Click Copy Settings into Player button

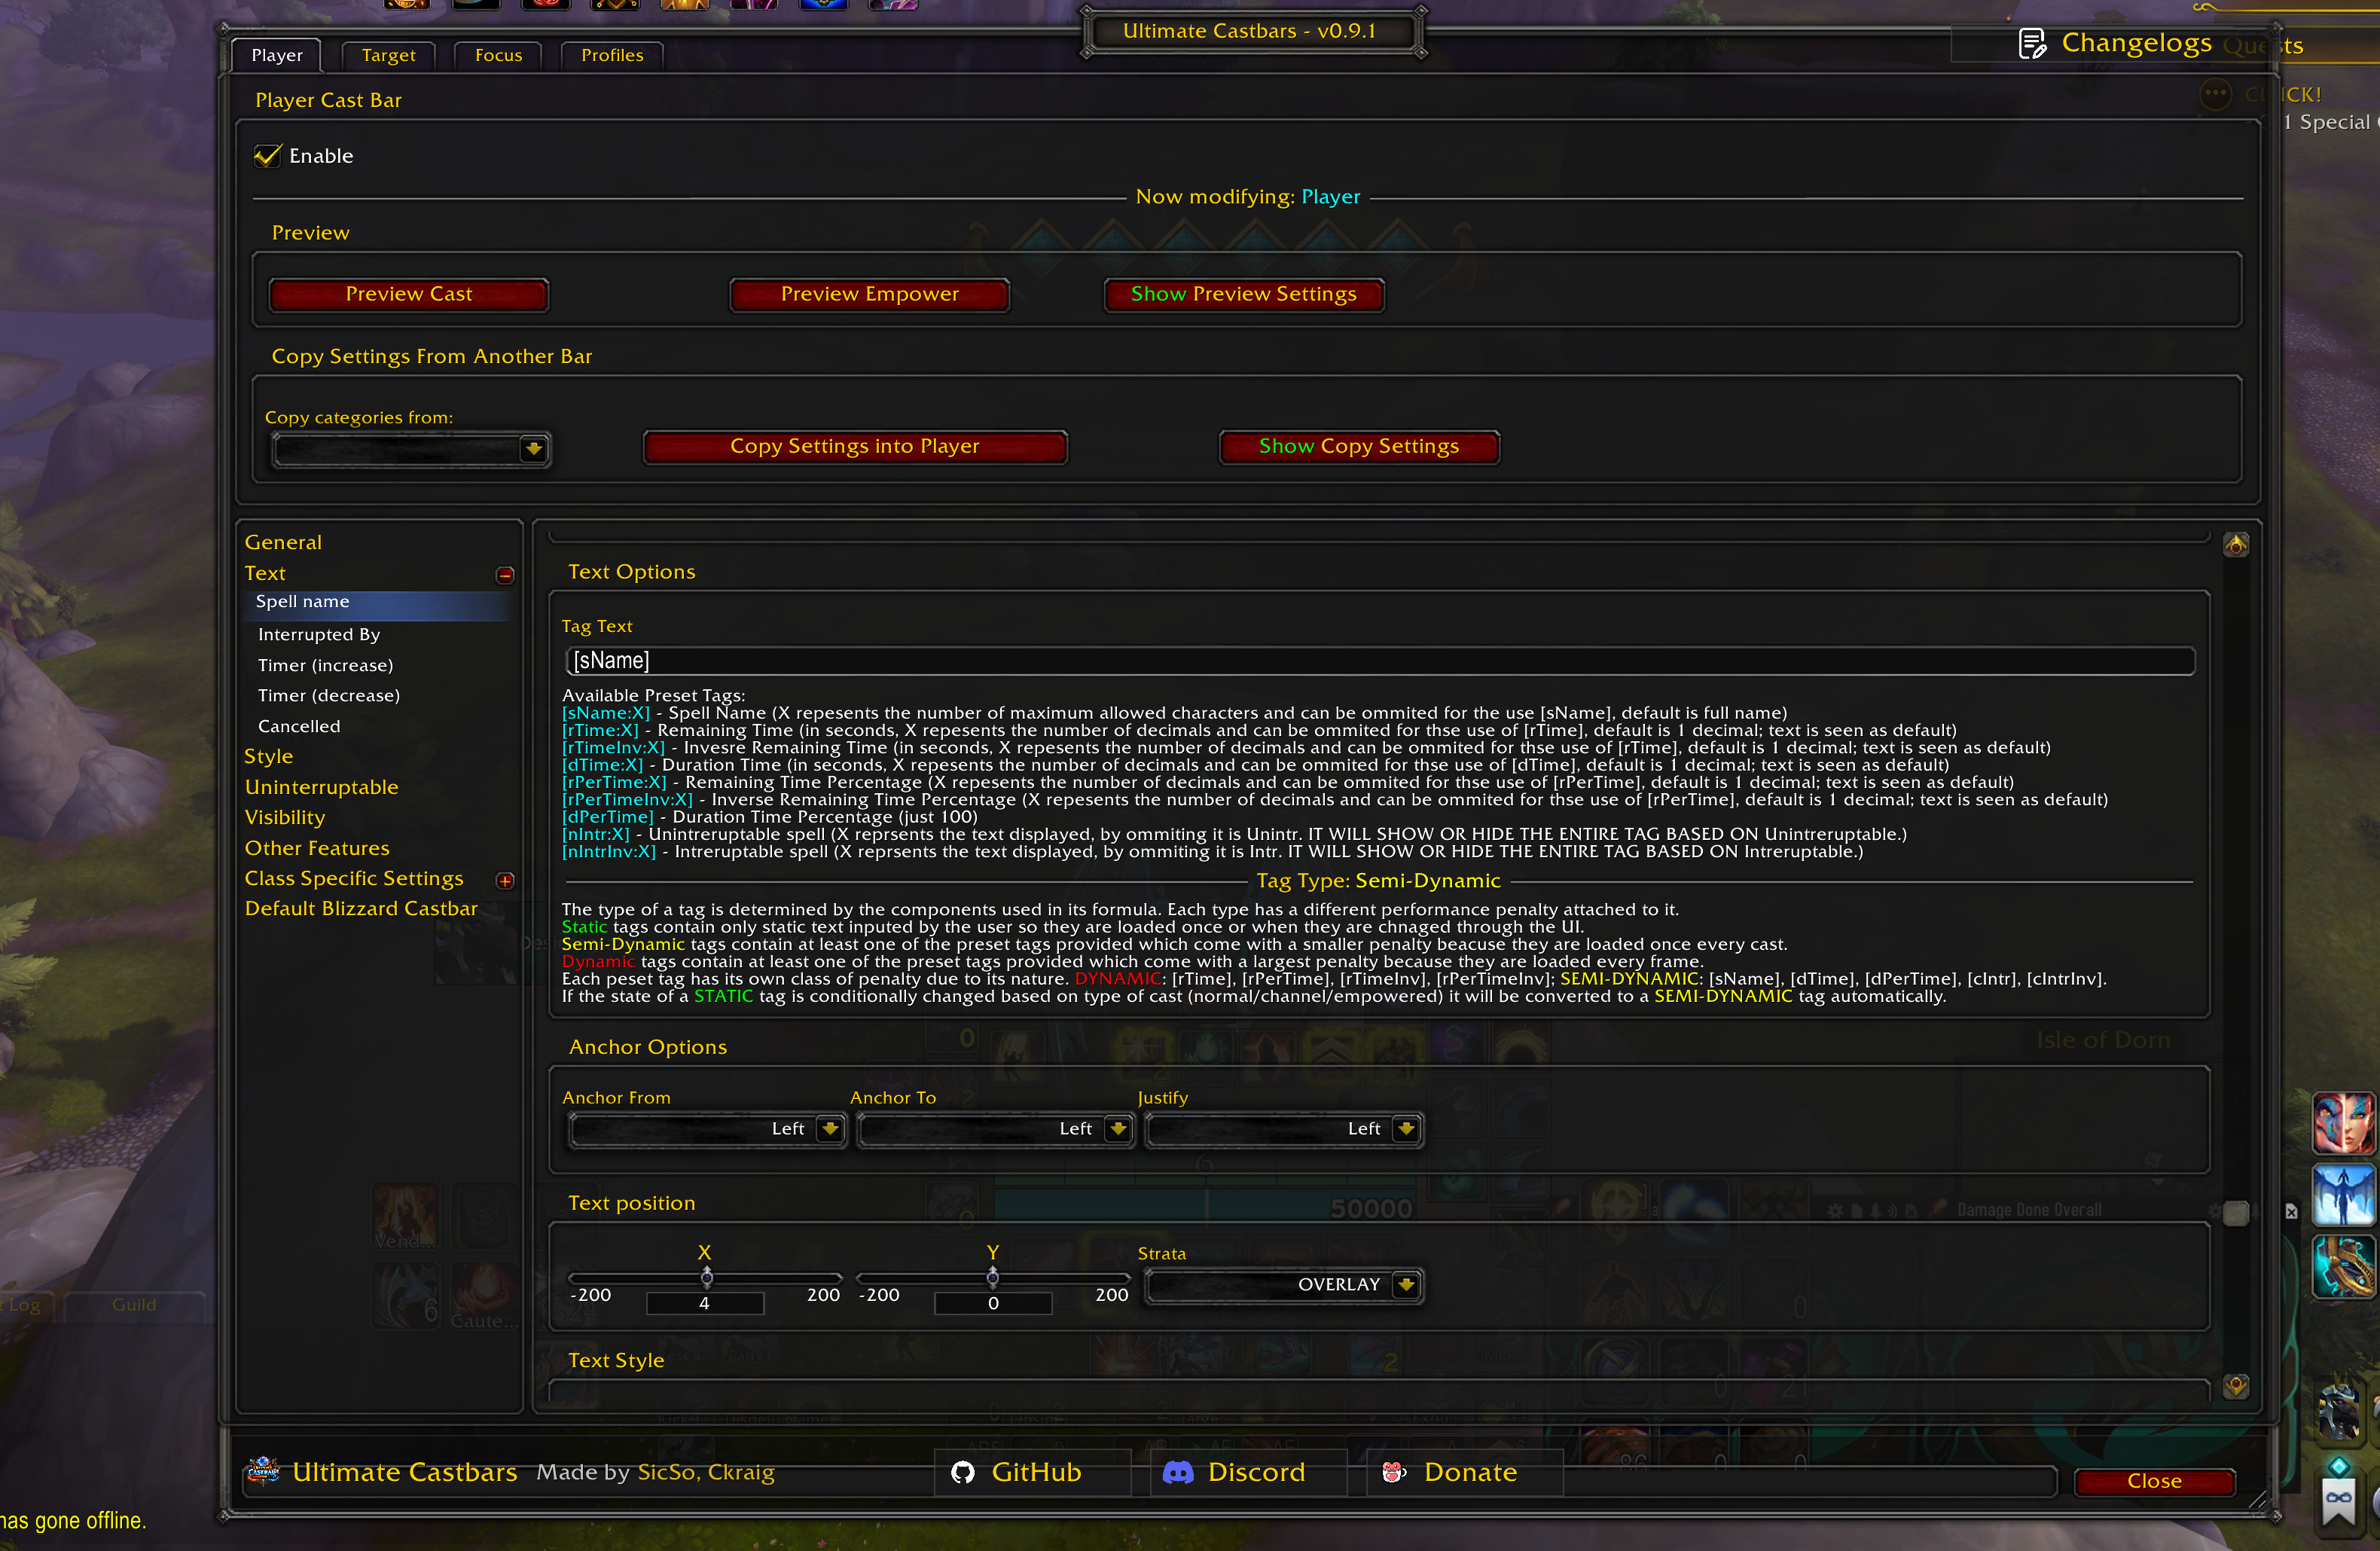854,447
